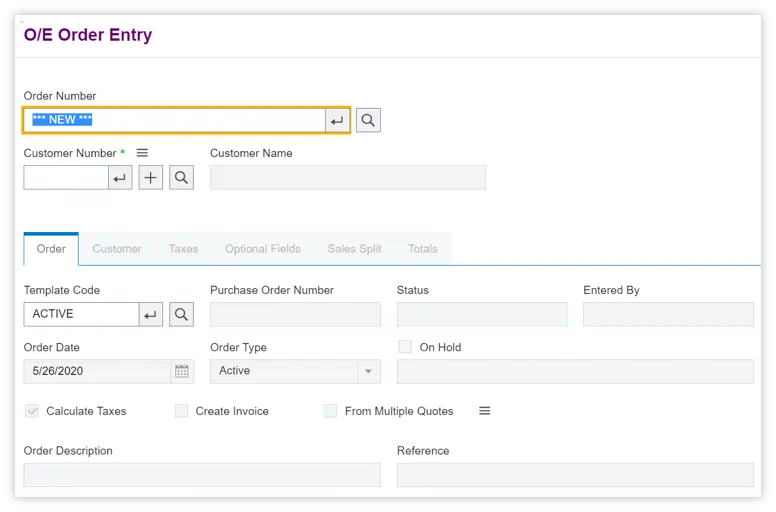776x512 pixels.
Task: Tick the From Multiple Quotes checkbox
Action: 330,411
